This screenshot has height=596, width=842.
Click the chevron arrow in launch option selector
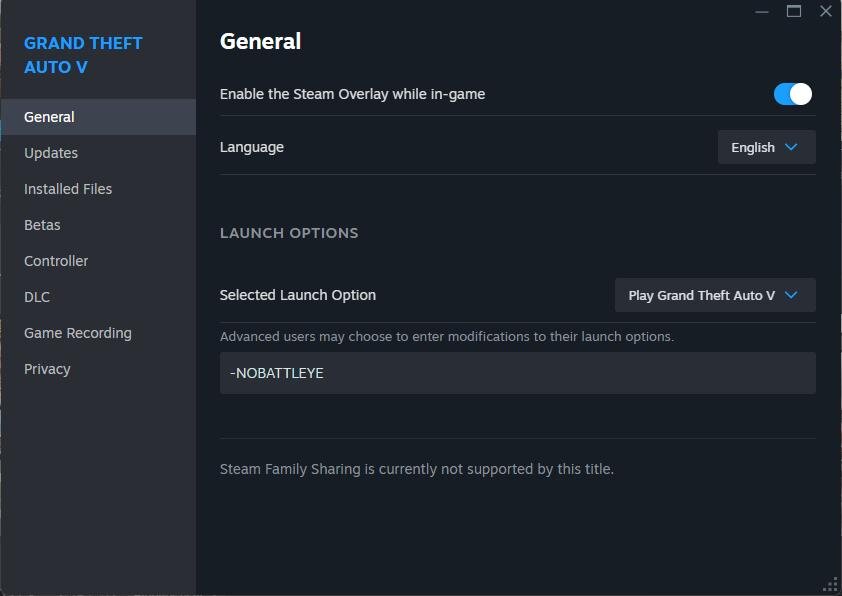(791, 295)
